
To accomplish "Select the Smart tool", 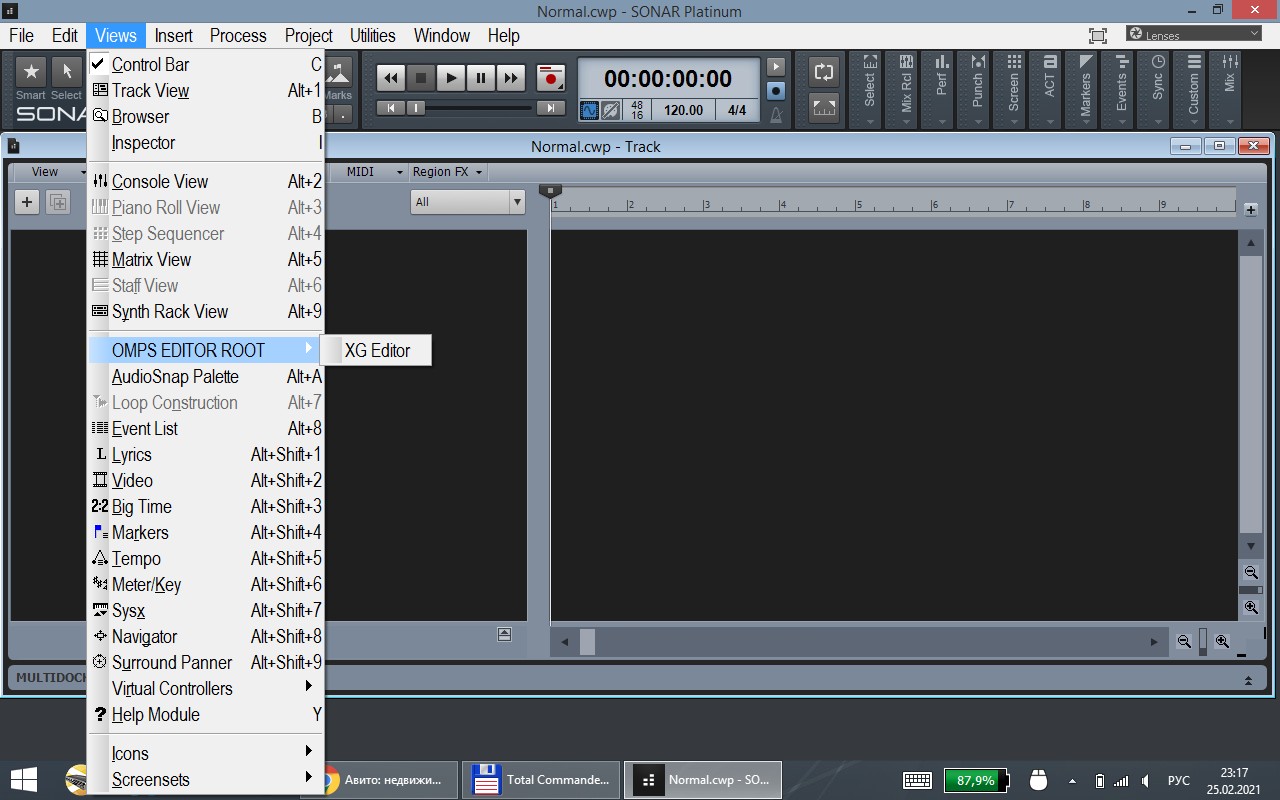I will tap(31, 72).
